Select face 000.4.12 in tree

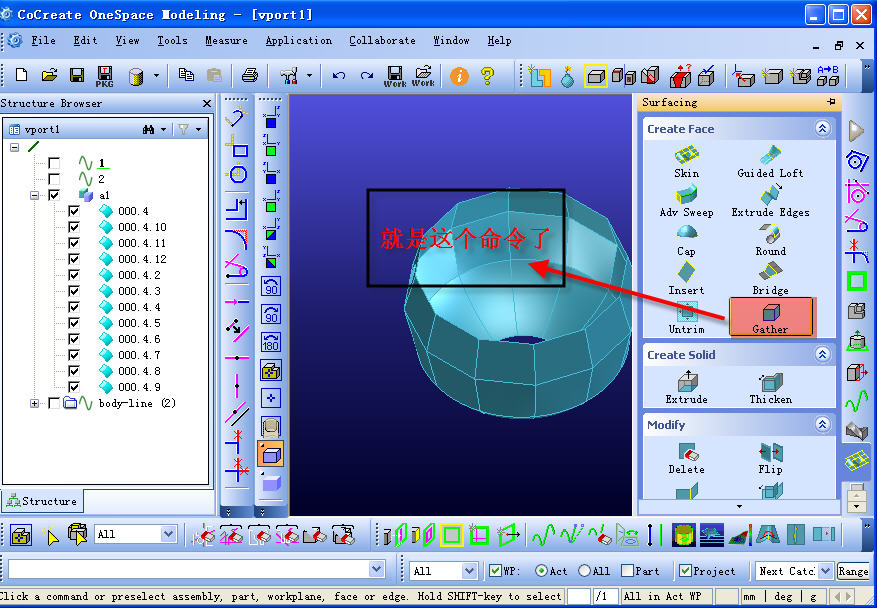click(x=142, y=259)
